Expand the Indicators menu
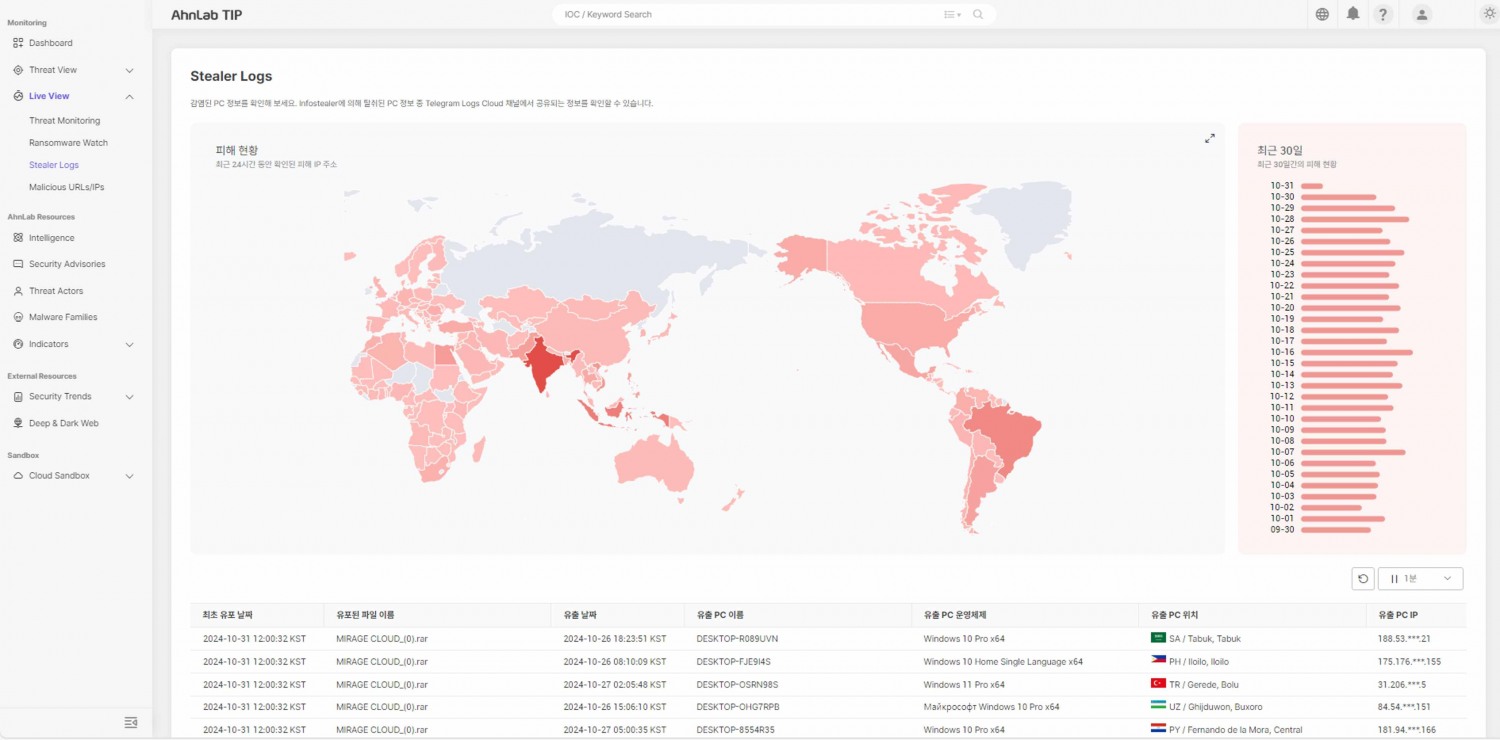 (129, 344)
